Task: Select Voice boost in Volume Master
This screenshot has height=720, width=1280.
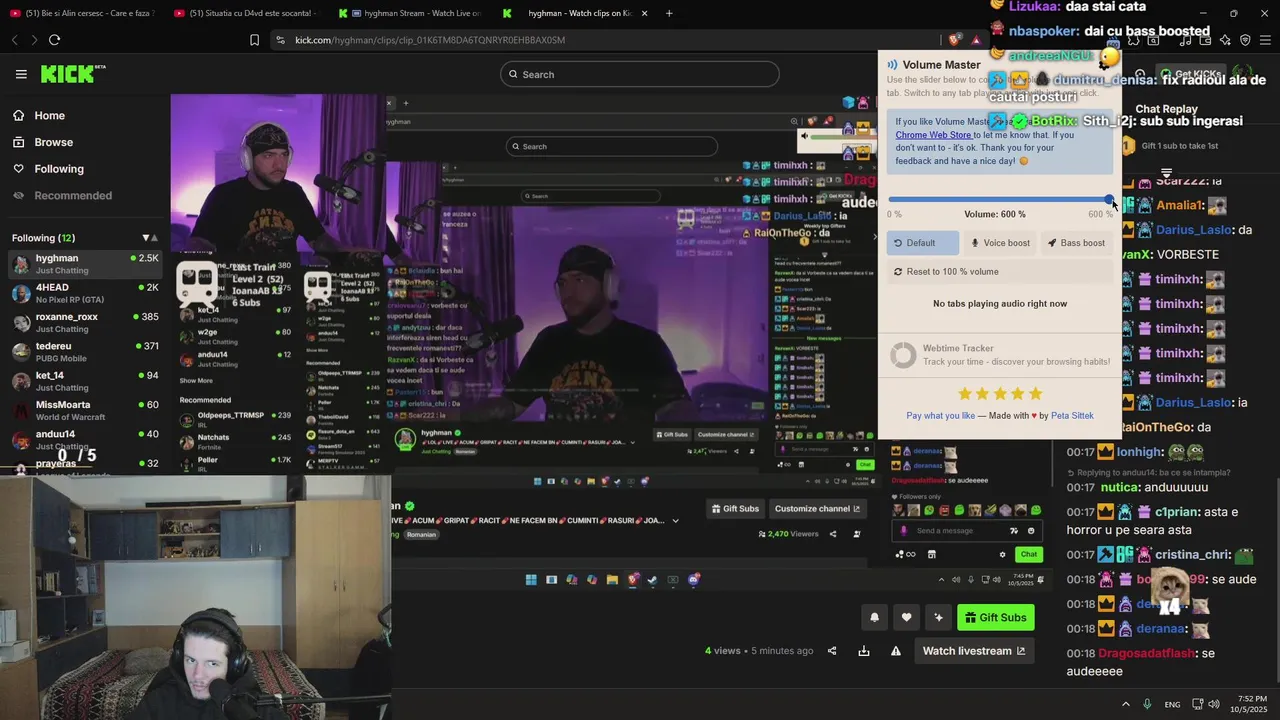Action: pos(999,243)
